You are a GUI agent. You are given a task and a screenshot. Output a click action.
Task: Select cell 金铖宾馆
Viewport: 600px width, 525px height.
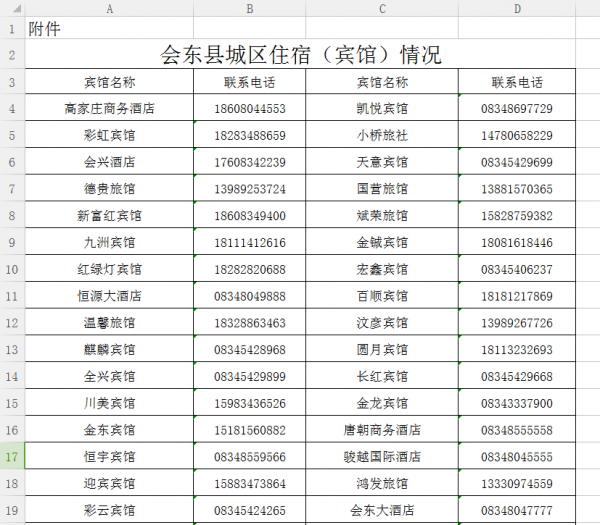tap(382, 242)
